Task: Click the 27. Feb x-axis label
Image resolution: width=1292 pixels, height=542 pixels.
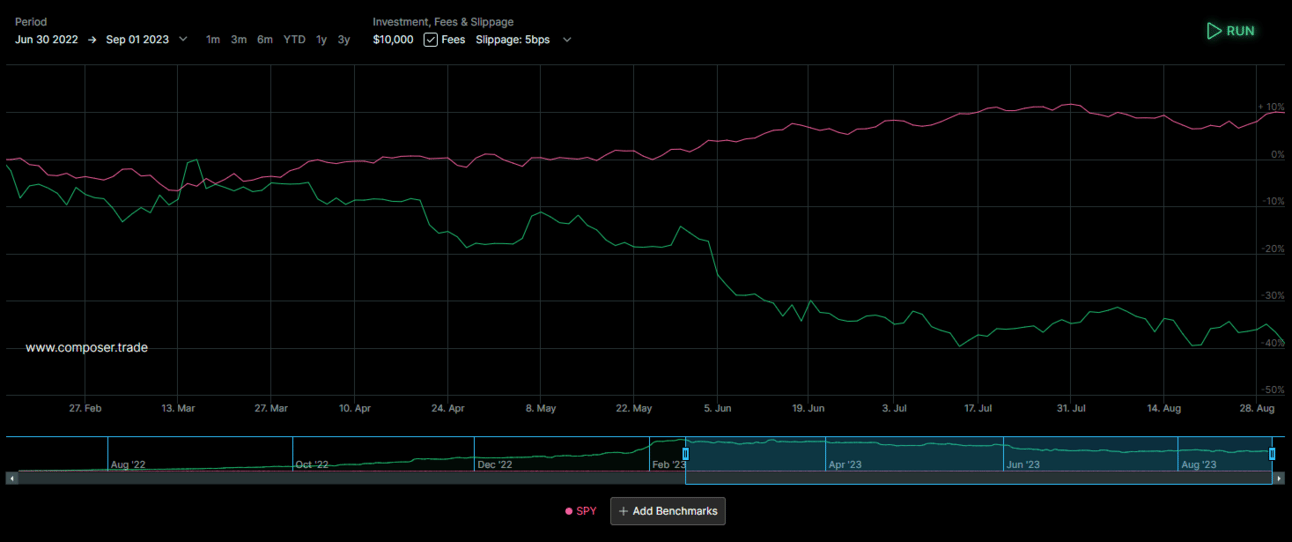Action: [x=85, y=408]
